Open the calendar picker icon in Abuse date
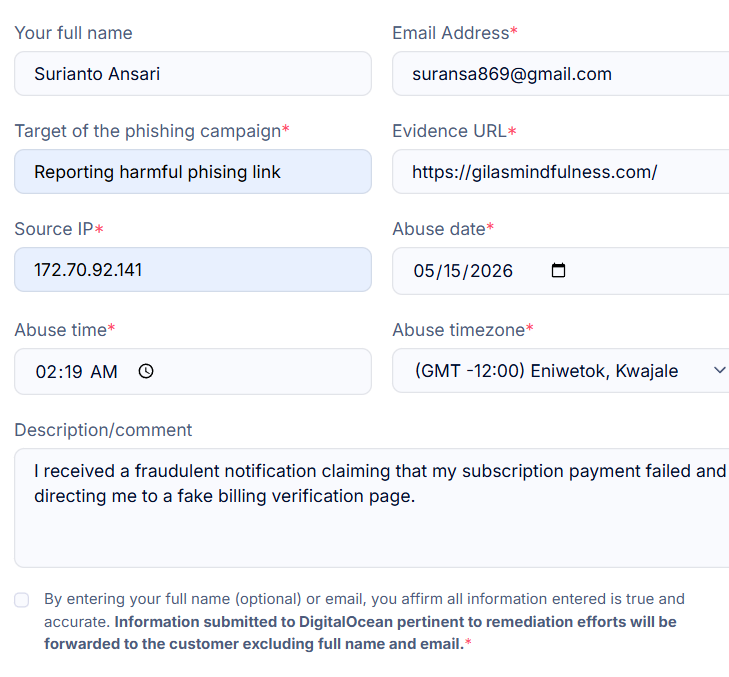Image resolution: width=729 pixels, height=677 pixels. (558, 270)
